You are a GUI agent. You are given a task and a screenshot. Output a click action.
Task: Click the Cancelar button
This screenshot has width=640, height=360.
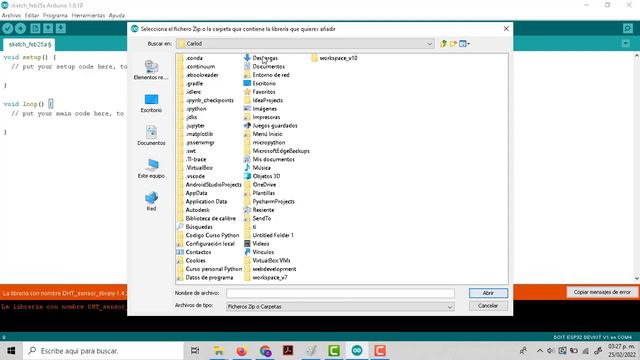(x=488, y=306)
